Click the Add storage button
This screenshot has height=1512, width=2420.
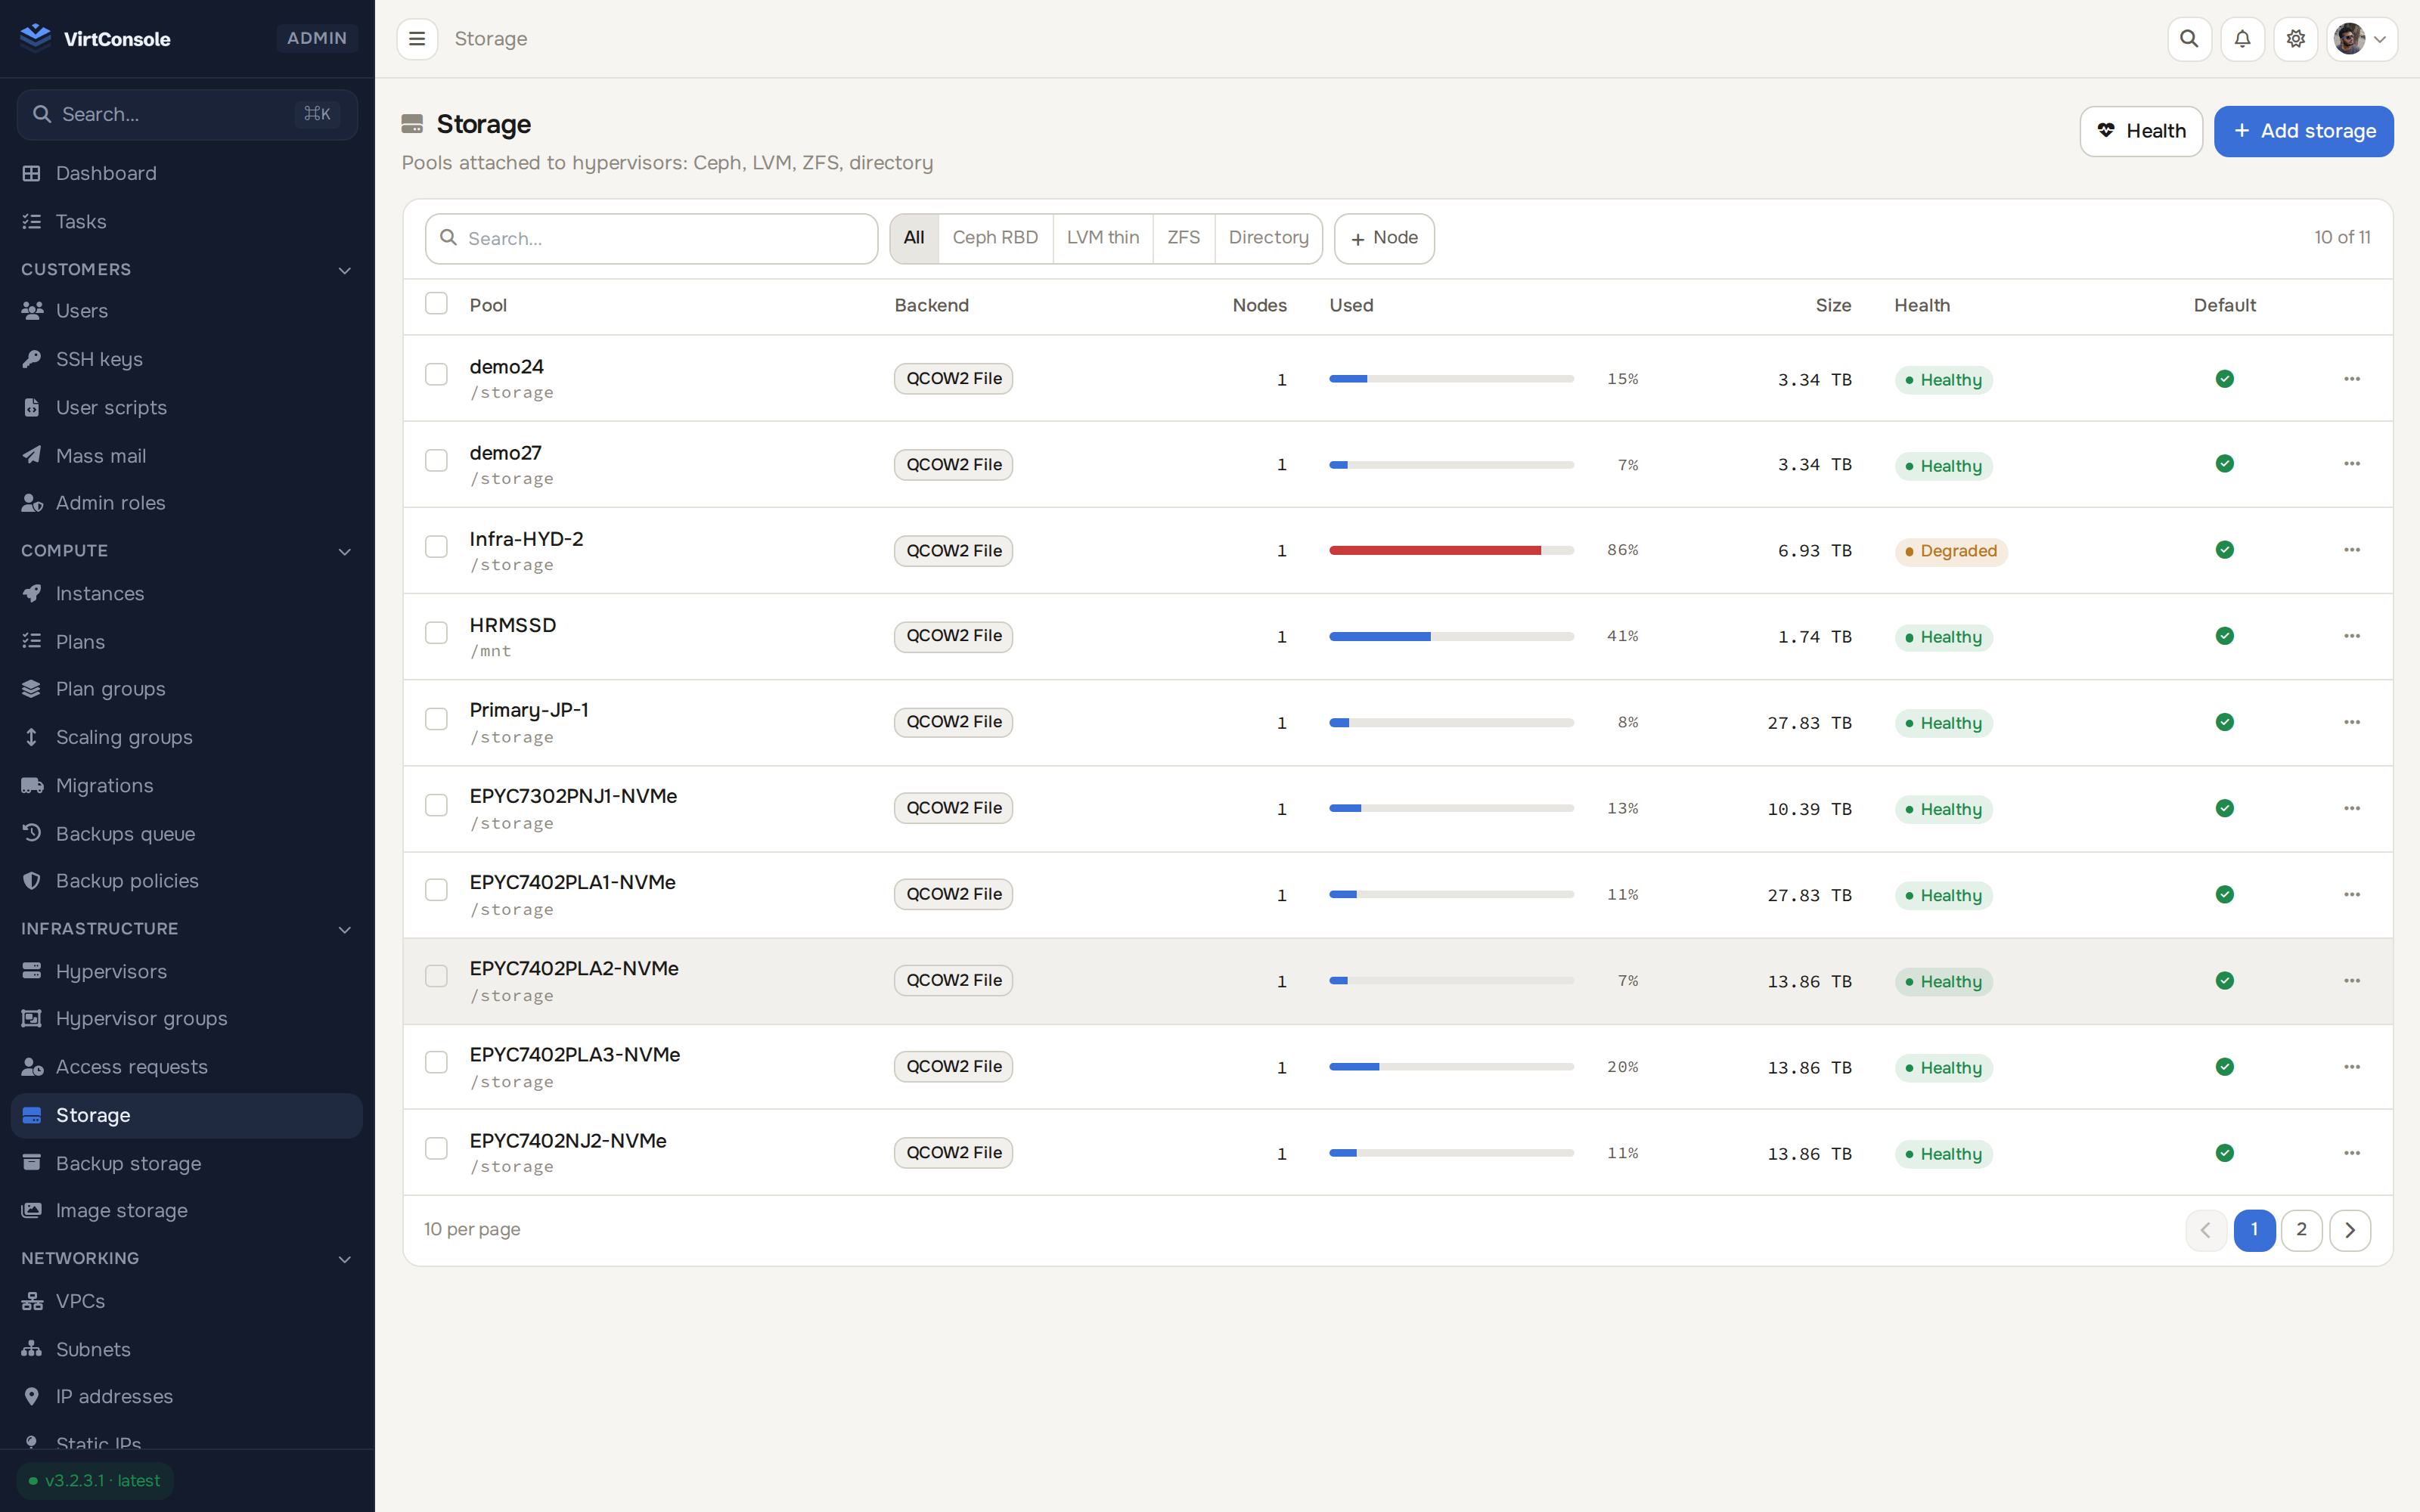(2303, 131)
